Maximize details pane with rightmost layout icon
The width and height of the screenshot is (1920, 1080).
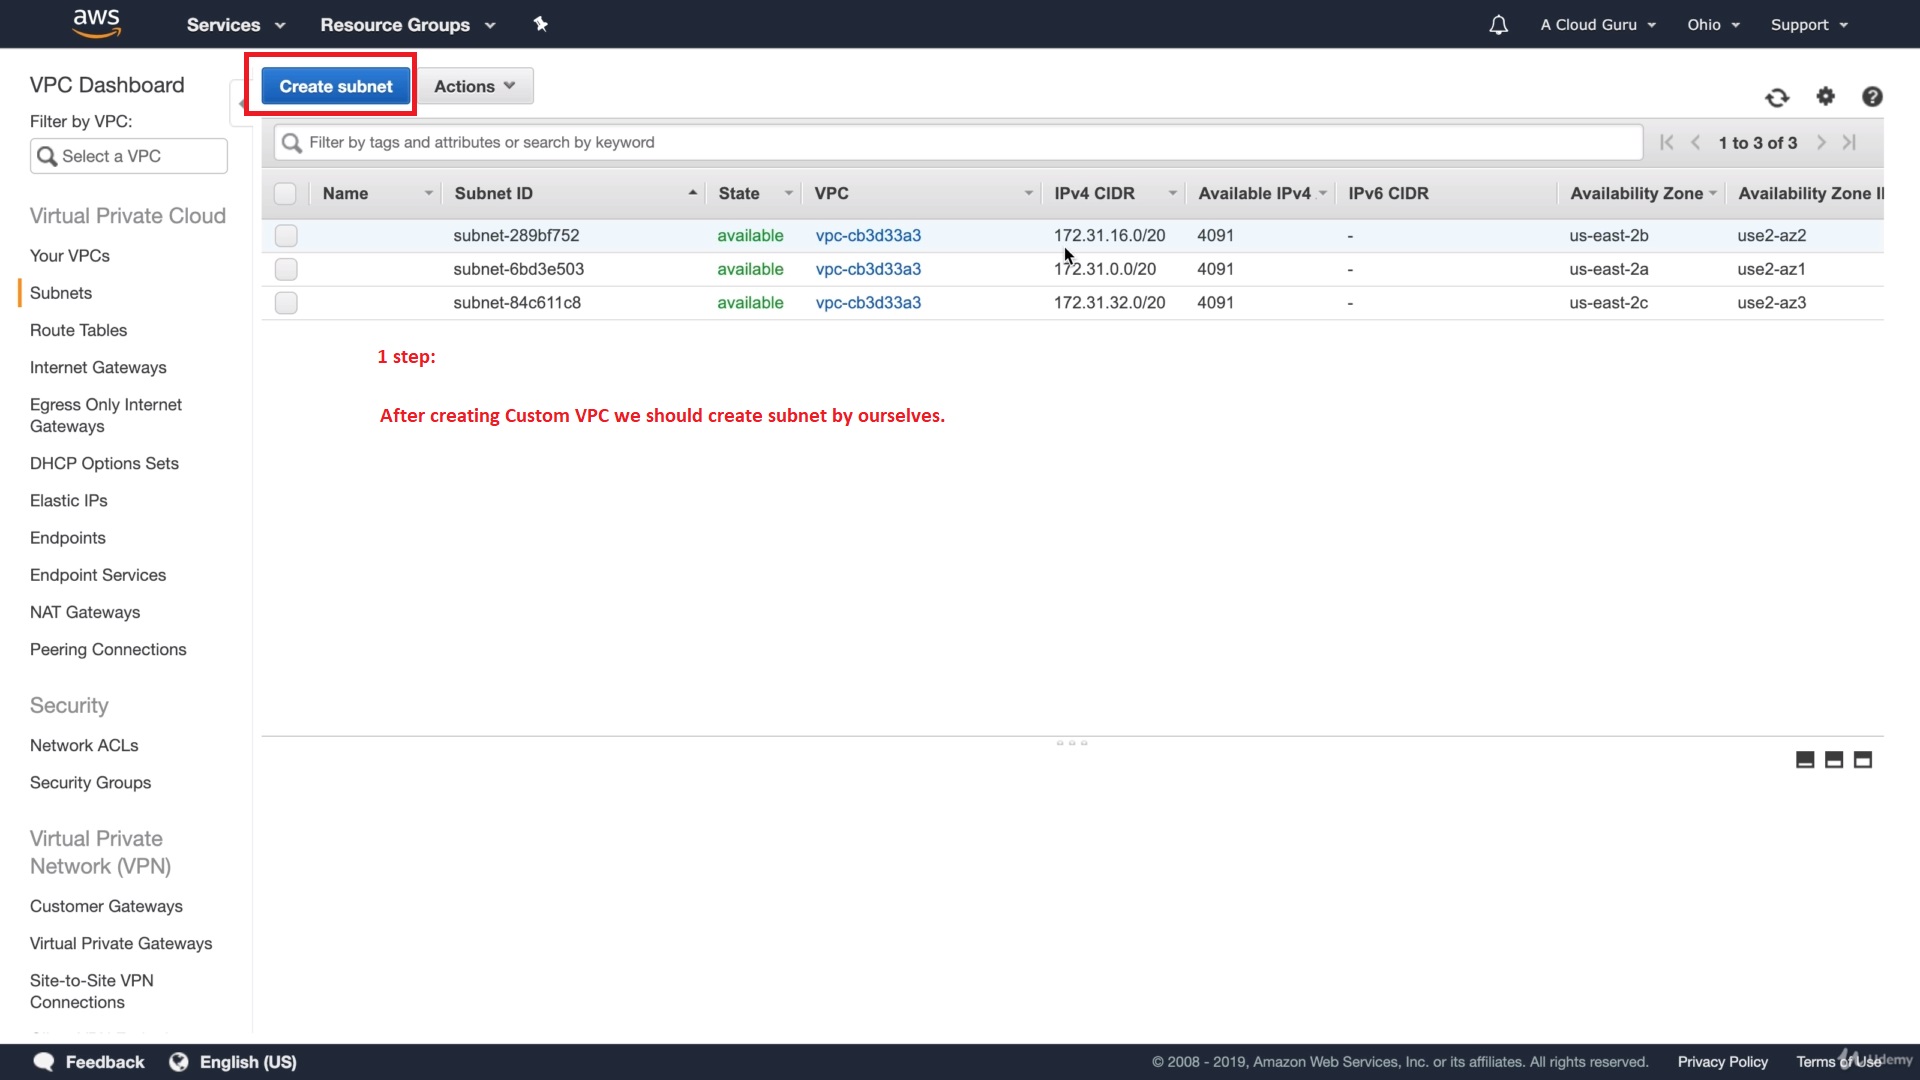click(1863, 760)
